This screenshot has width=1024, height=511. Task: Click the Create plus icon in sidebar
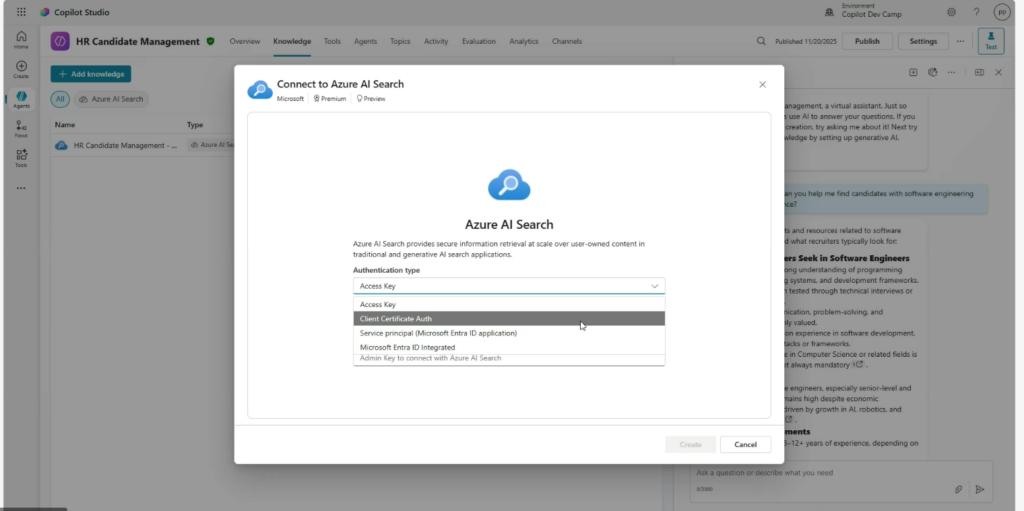point(21,69)
